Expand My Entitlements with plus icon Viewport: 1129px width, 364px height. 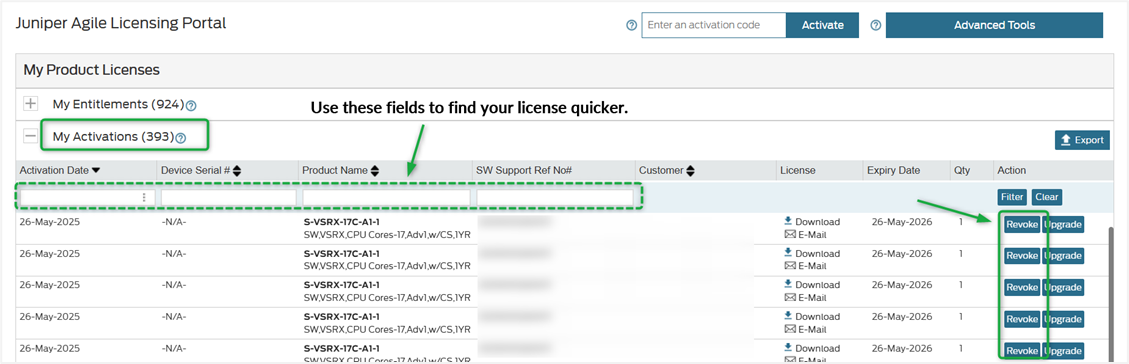(30, 104)
